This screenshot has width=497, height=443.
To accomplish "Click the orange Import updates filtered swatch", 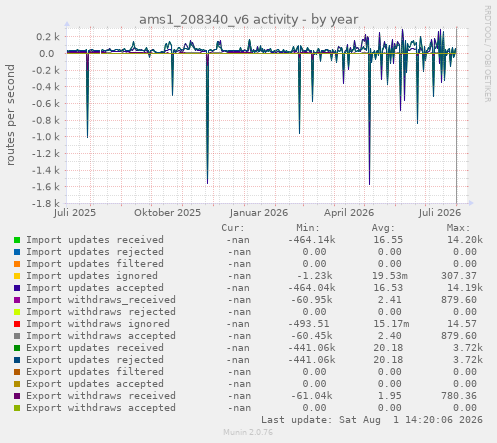I will pos(17,264).
